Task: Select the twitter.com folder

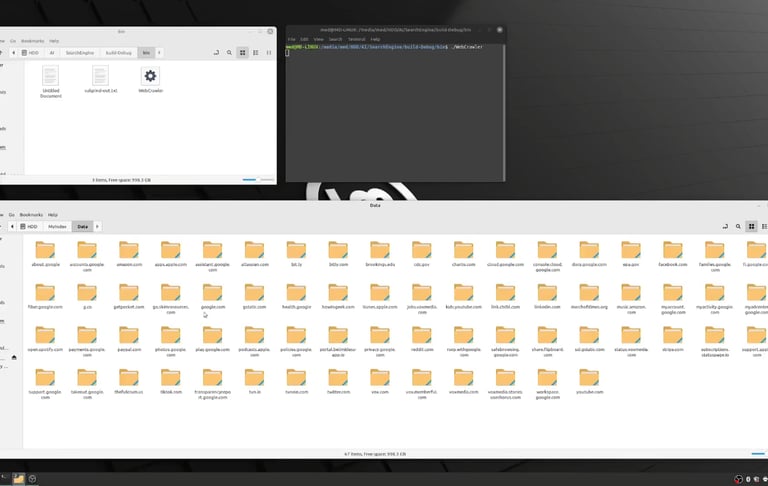Action: pos(338,381)
